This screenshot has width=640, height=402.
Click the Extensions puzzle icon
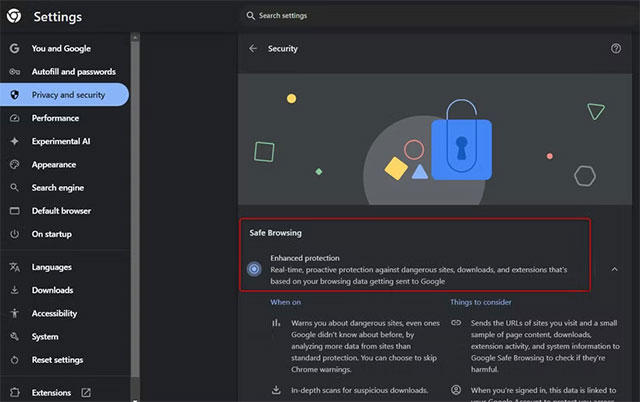tap(14, 392)
